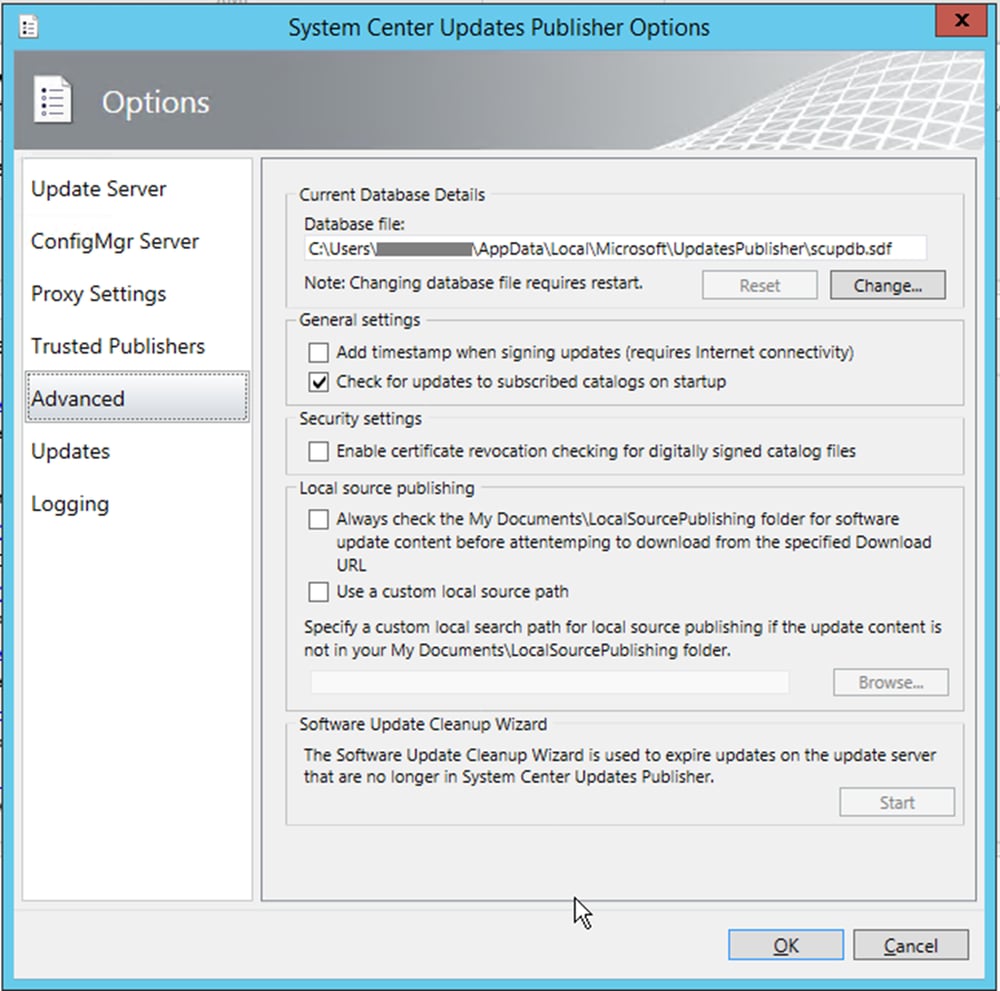Enable timestamp when signing updates
The width and height of the screenshot is (1000, 991).
click(x=318, y=352)
